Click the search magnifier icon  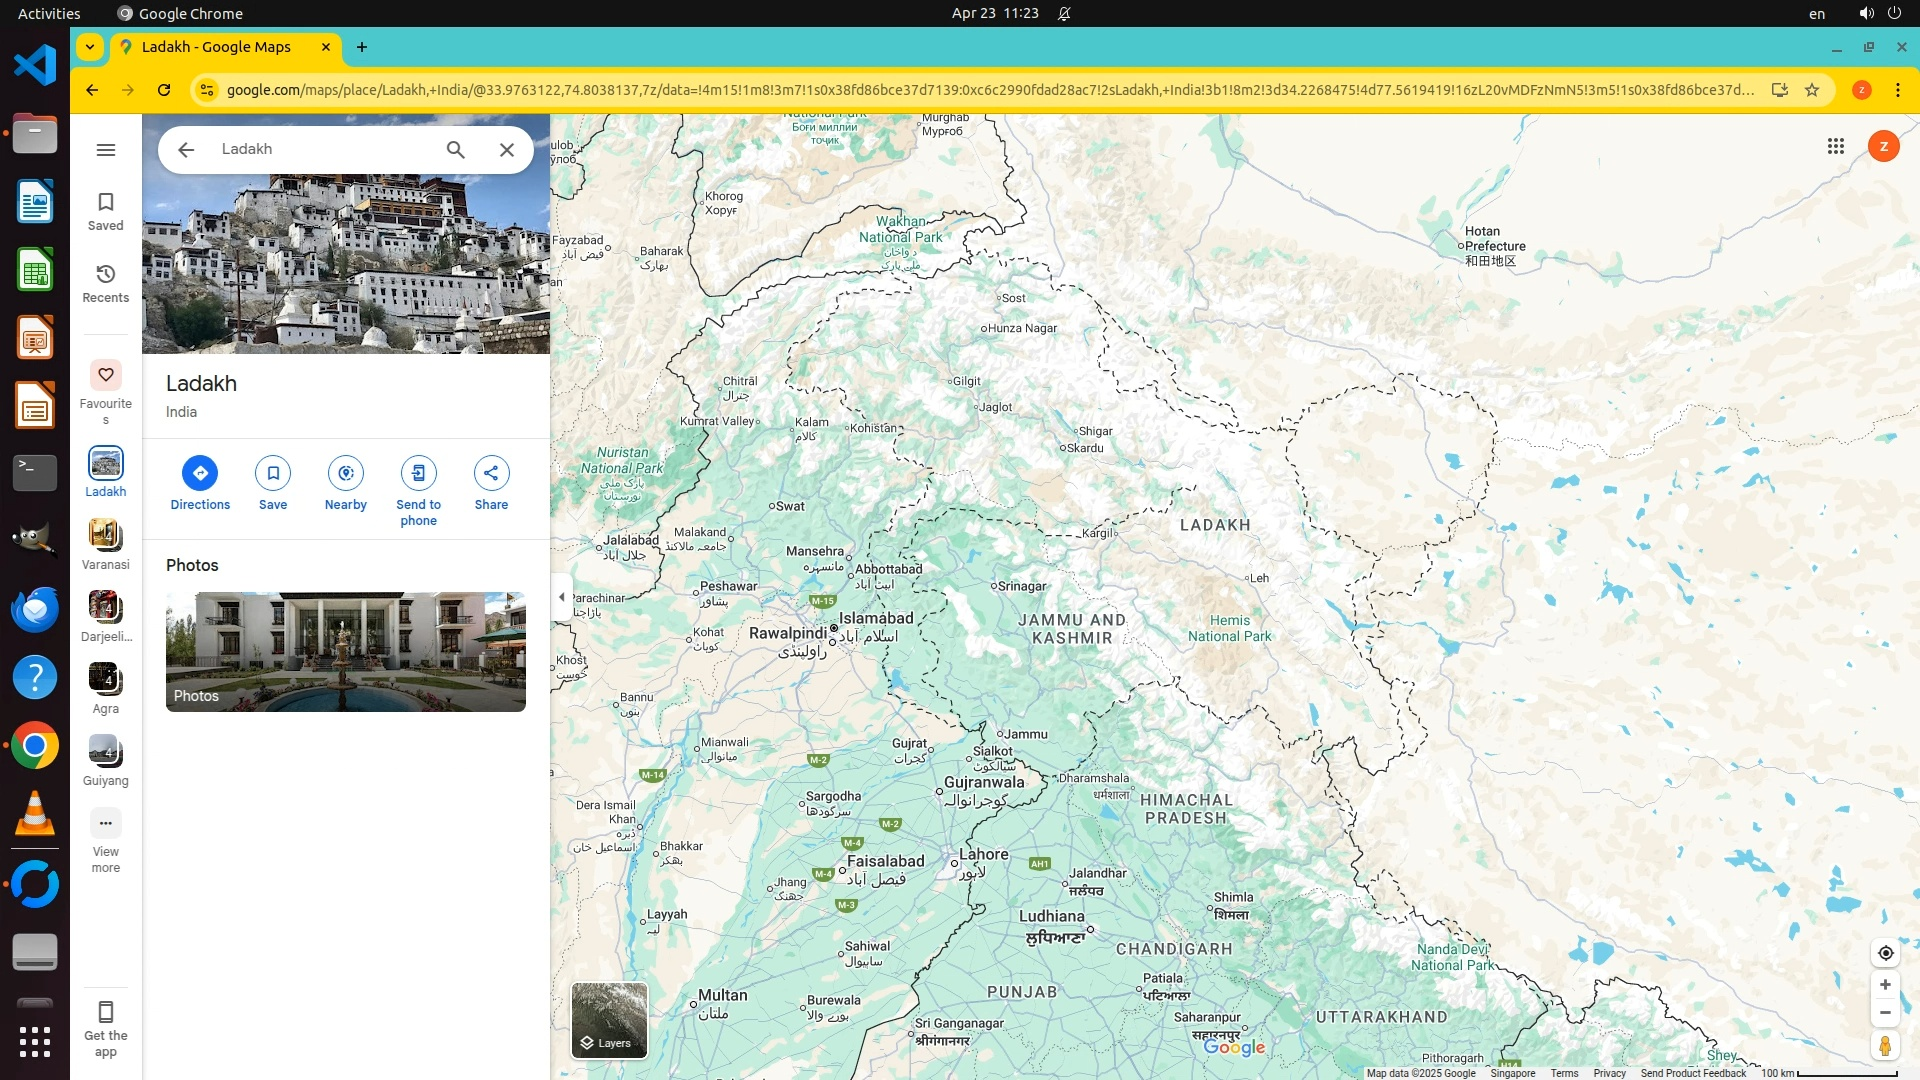[455, 150]
